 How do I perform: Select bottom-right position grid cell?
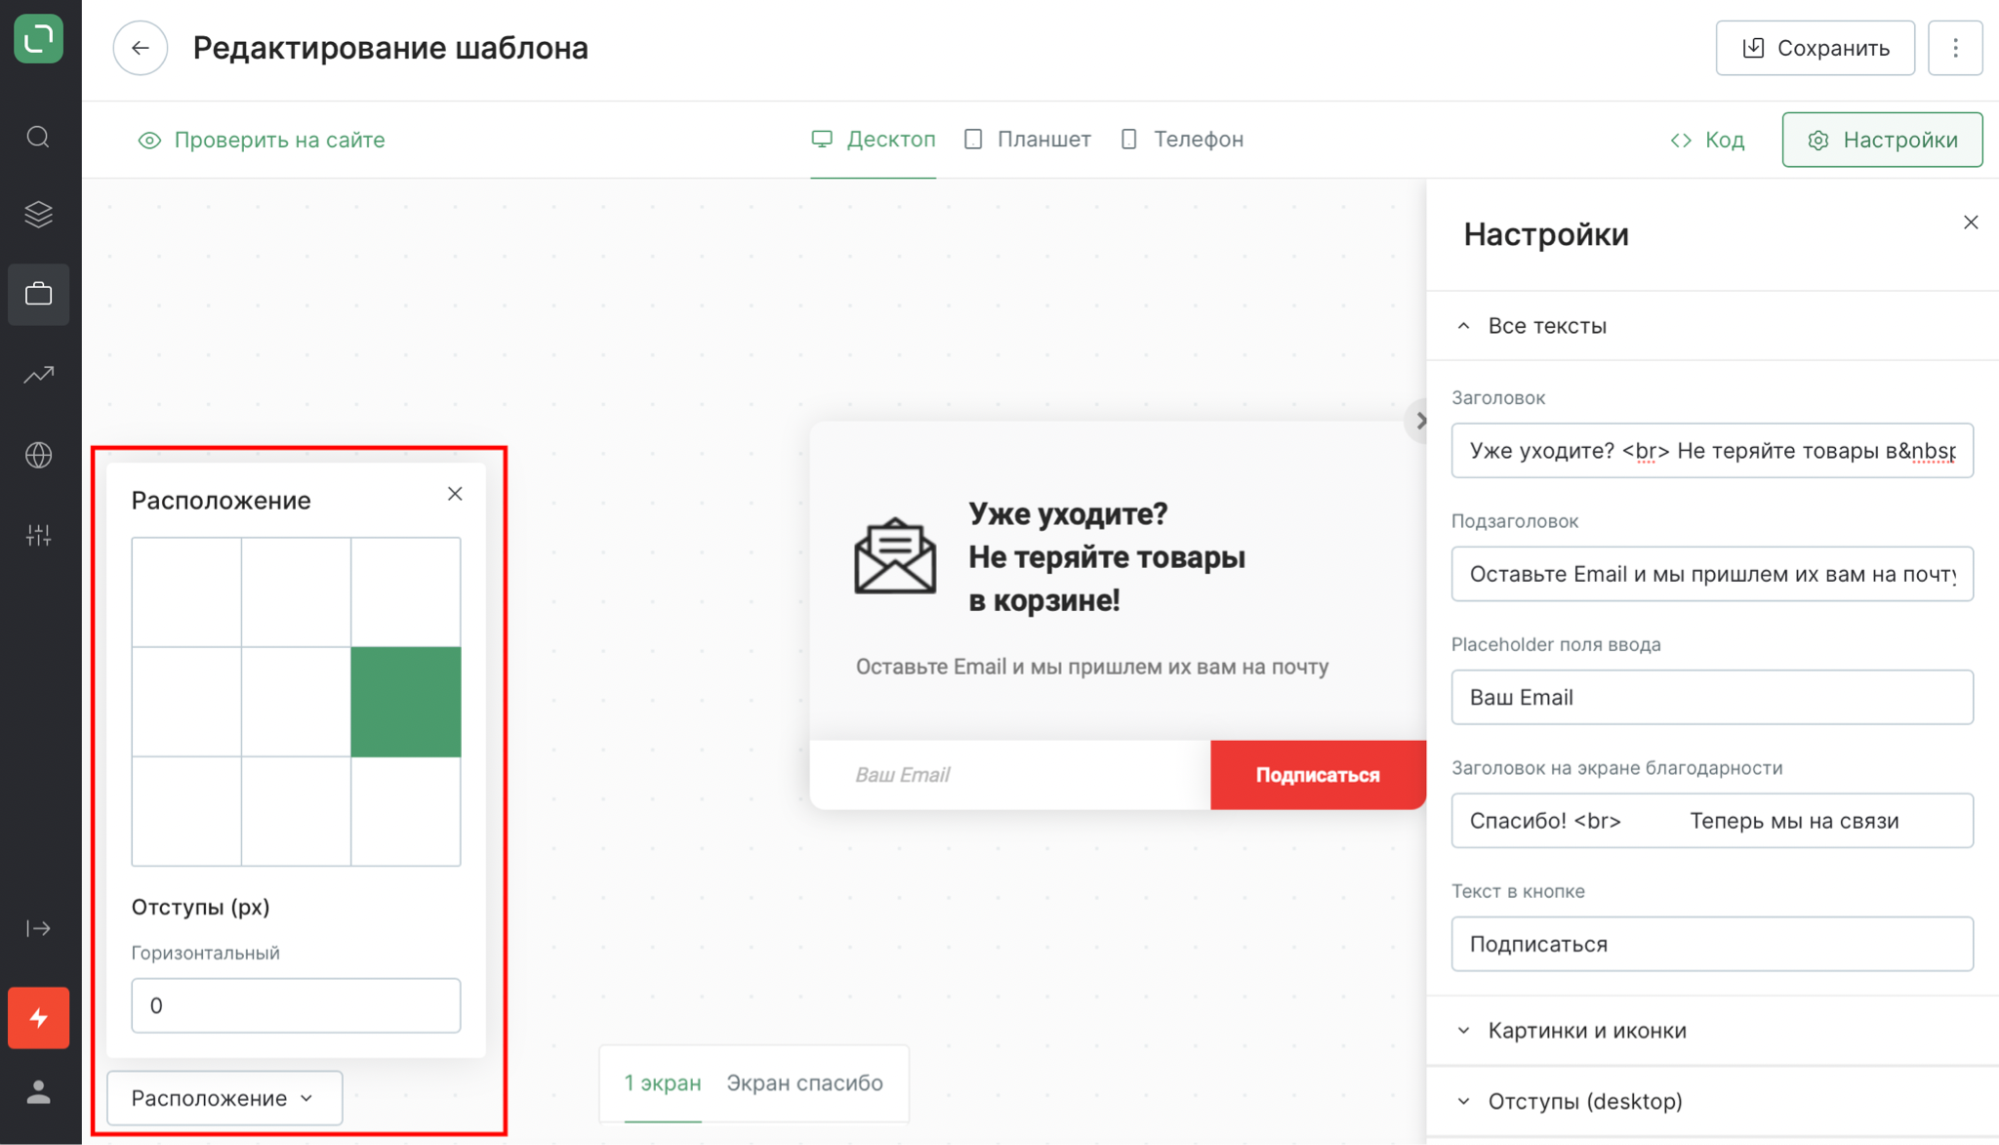[406, 811]
